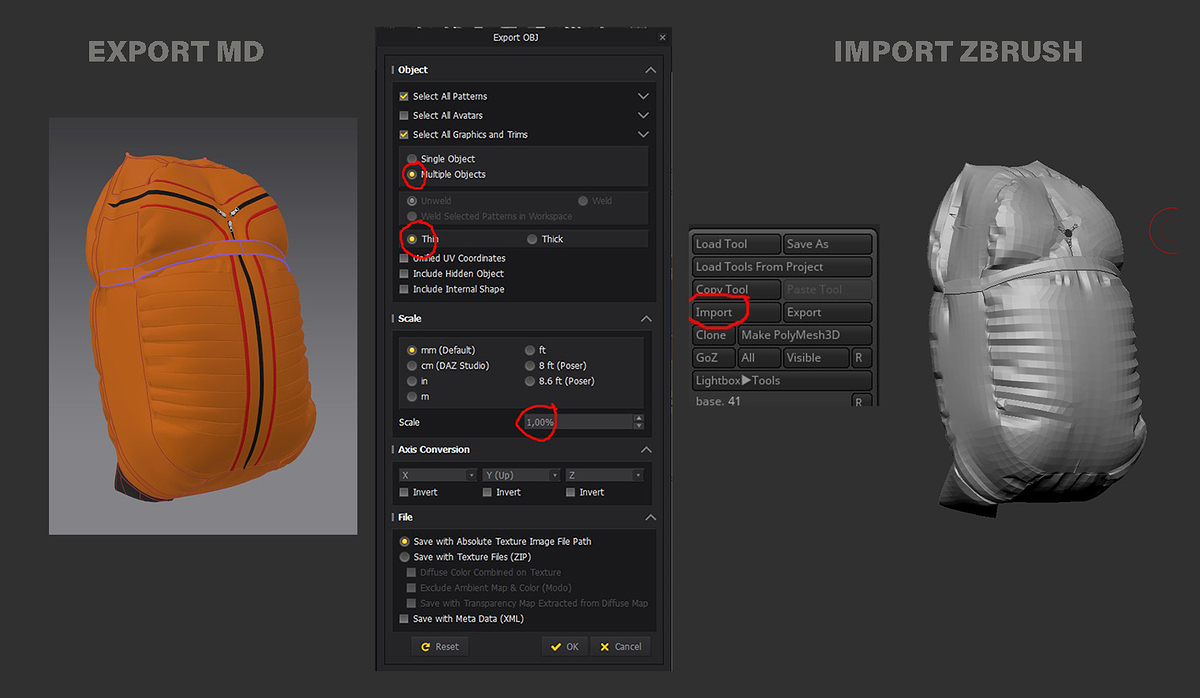
Task: Check Invert below the Y (Up) dropdown
Action: tap(487, 493)
